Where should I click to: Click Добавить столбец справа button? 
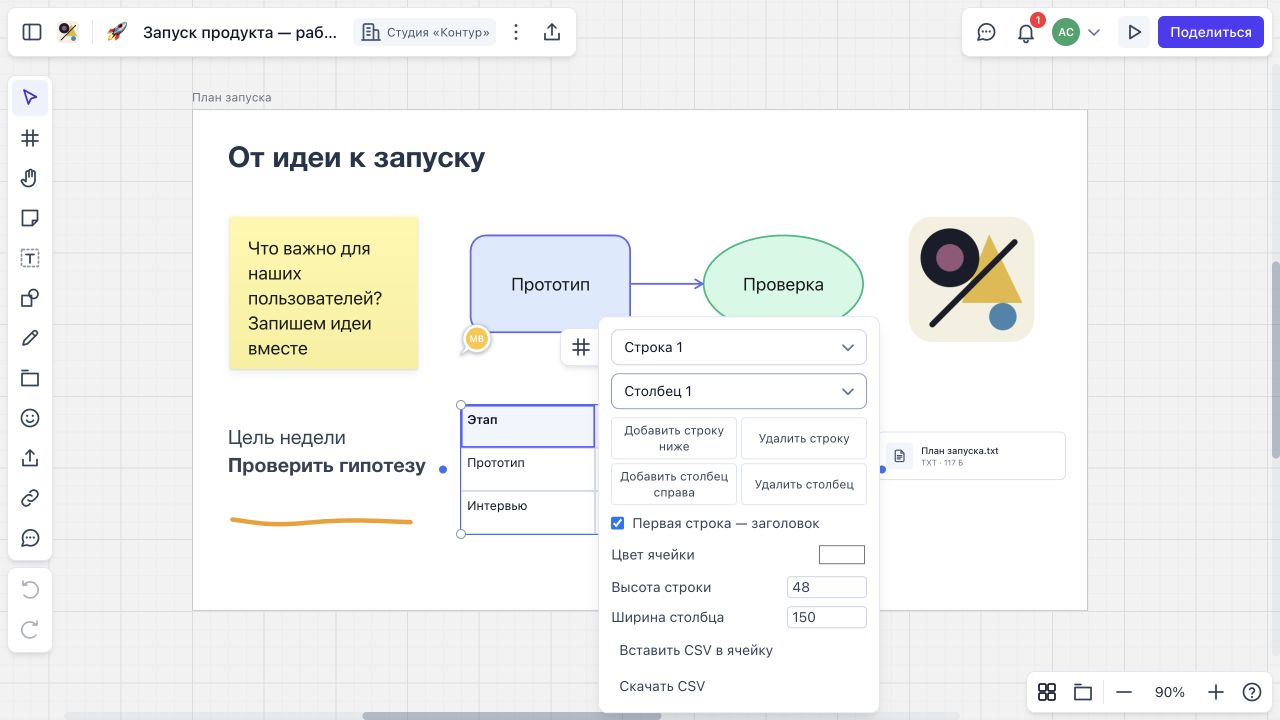[674, 484]
